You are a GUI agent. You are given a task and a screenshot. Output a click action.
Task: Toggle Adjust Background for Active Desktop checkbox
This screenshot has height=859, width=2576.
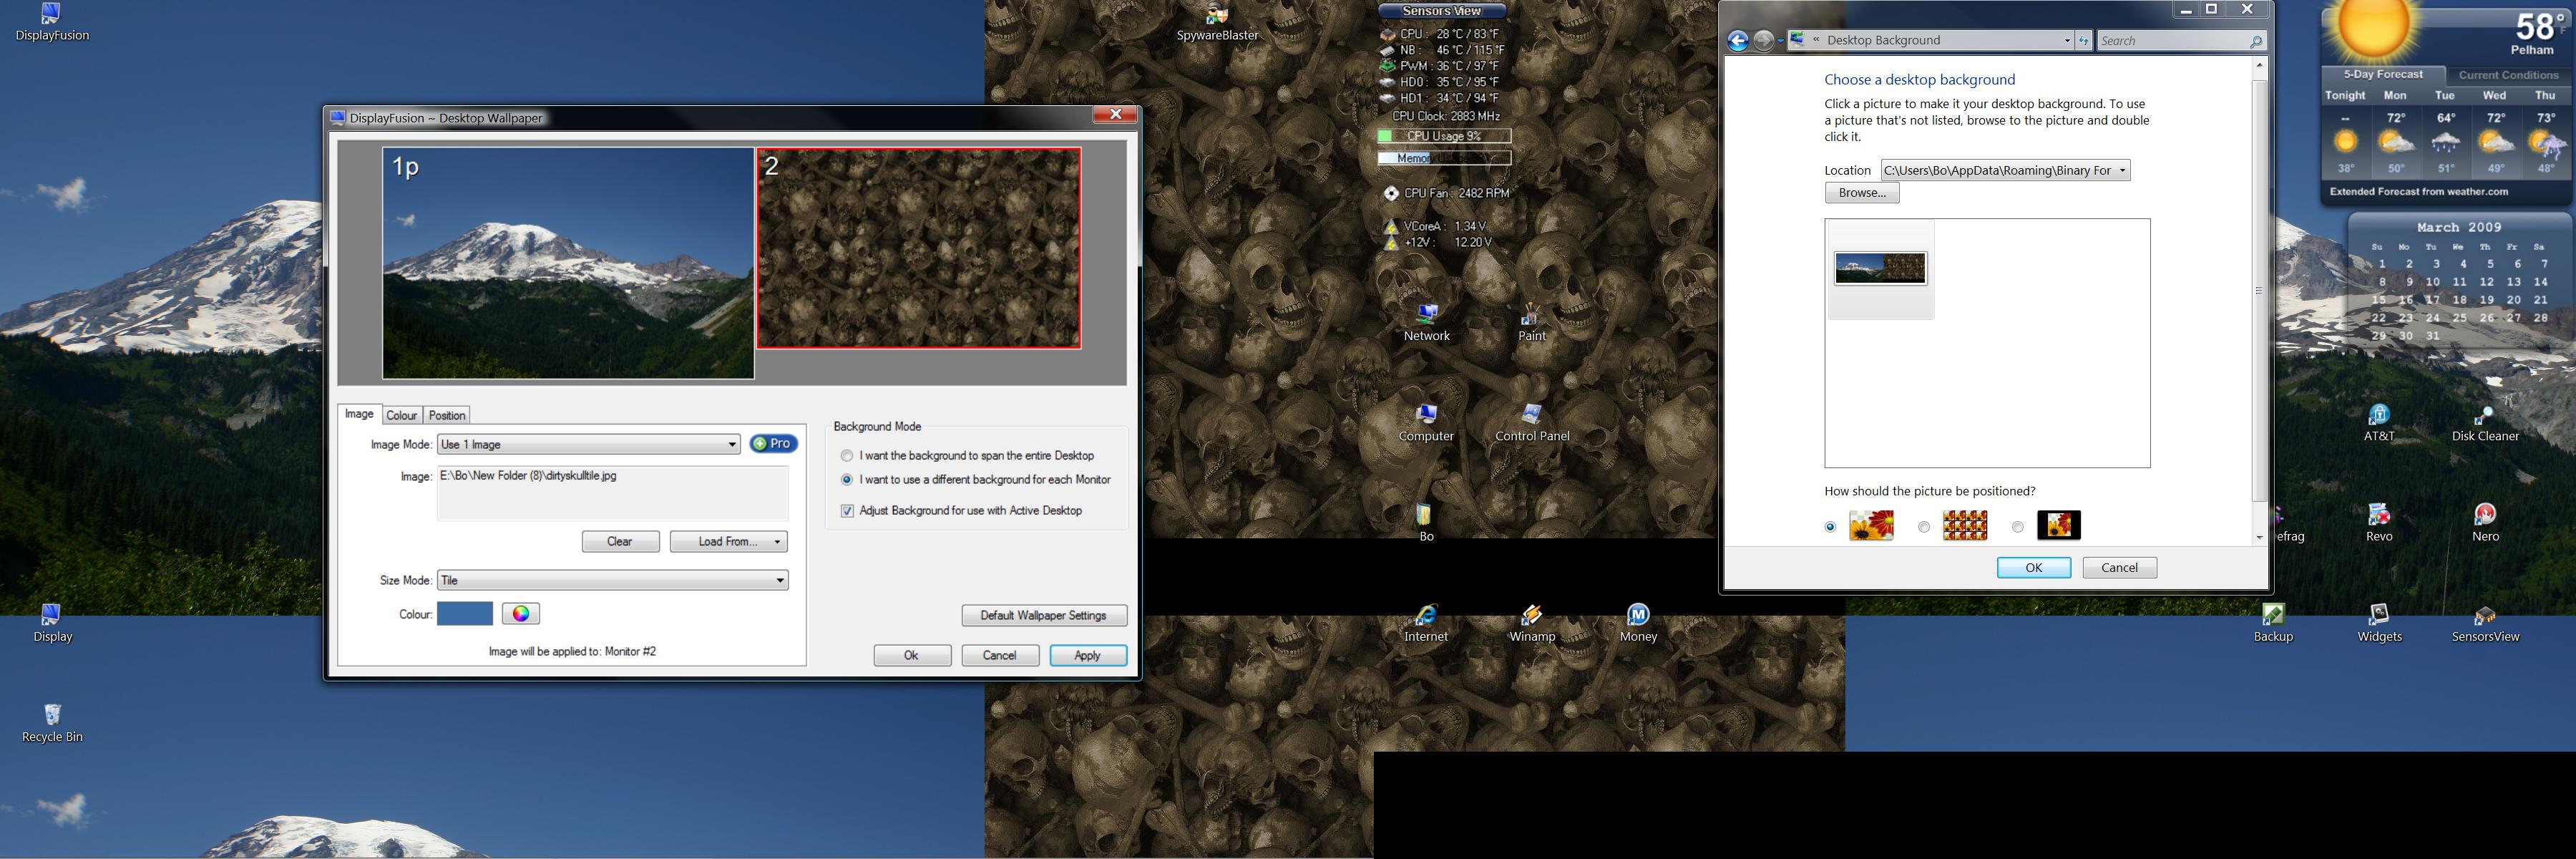[847, 511]
